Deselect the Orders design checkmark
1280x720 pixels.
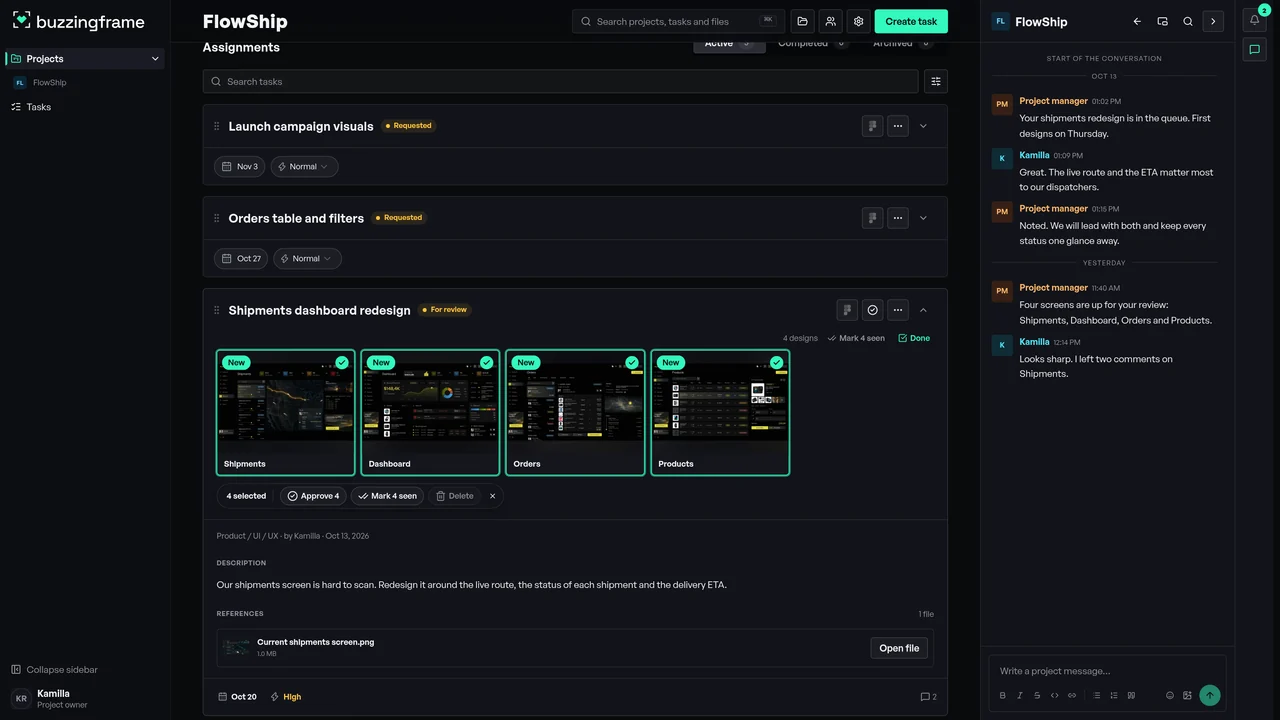pos(632,362)
